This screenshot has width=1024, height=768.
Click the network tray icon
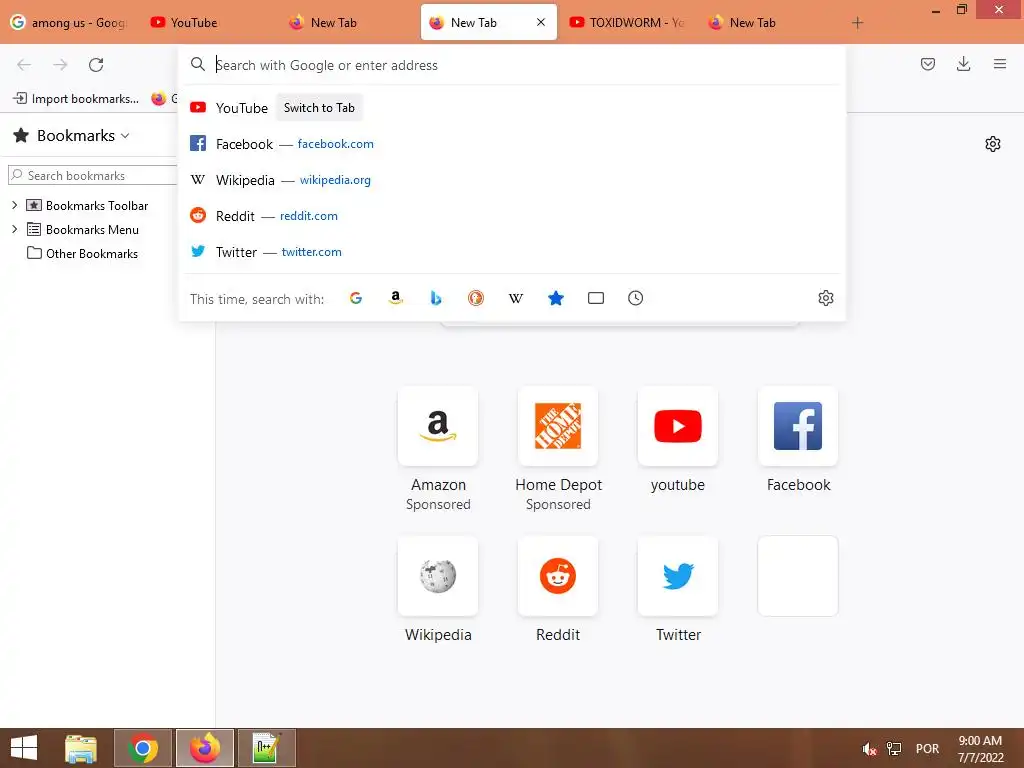[x=893, y=749]
